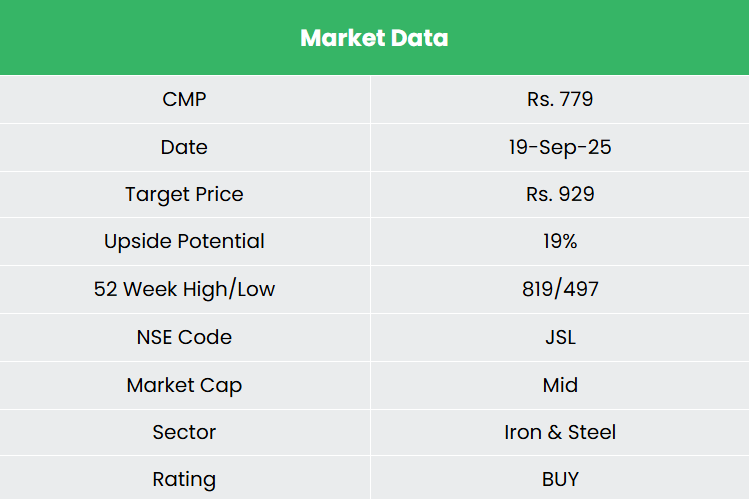This screenshot has height=499, width=749.
Task: Select the Market Cap label
Action: [184, 385]
